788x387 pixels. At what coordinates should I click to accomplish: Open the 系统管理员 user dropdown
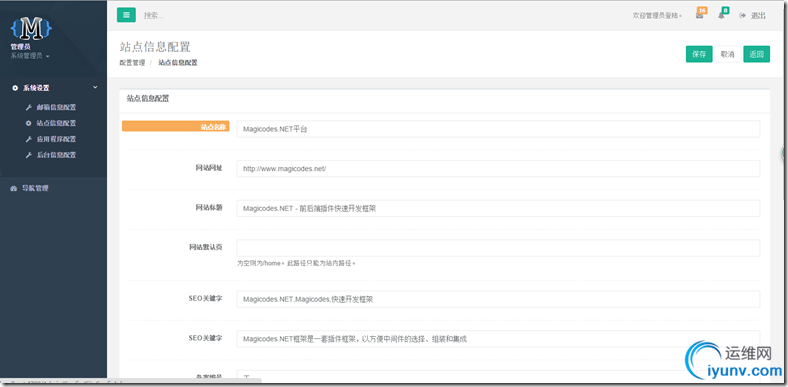[x=30, y=56]
